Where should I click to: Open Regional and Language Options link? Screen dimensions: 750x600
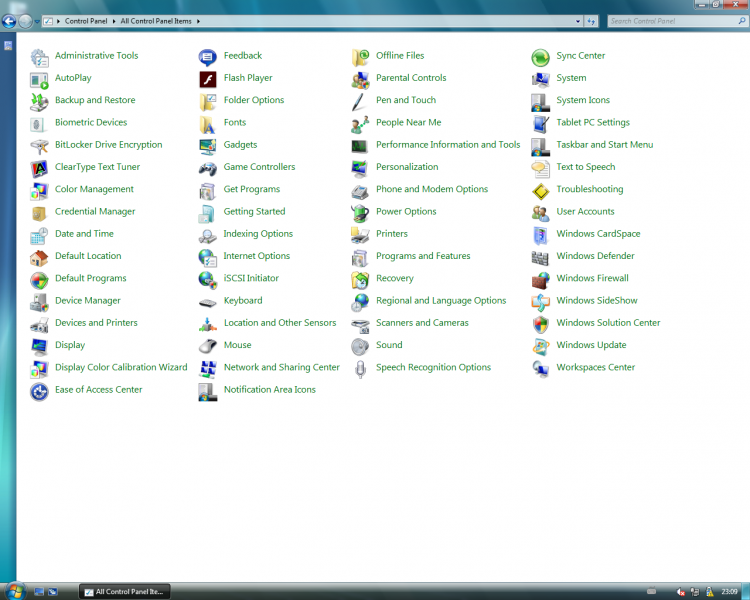441,300
